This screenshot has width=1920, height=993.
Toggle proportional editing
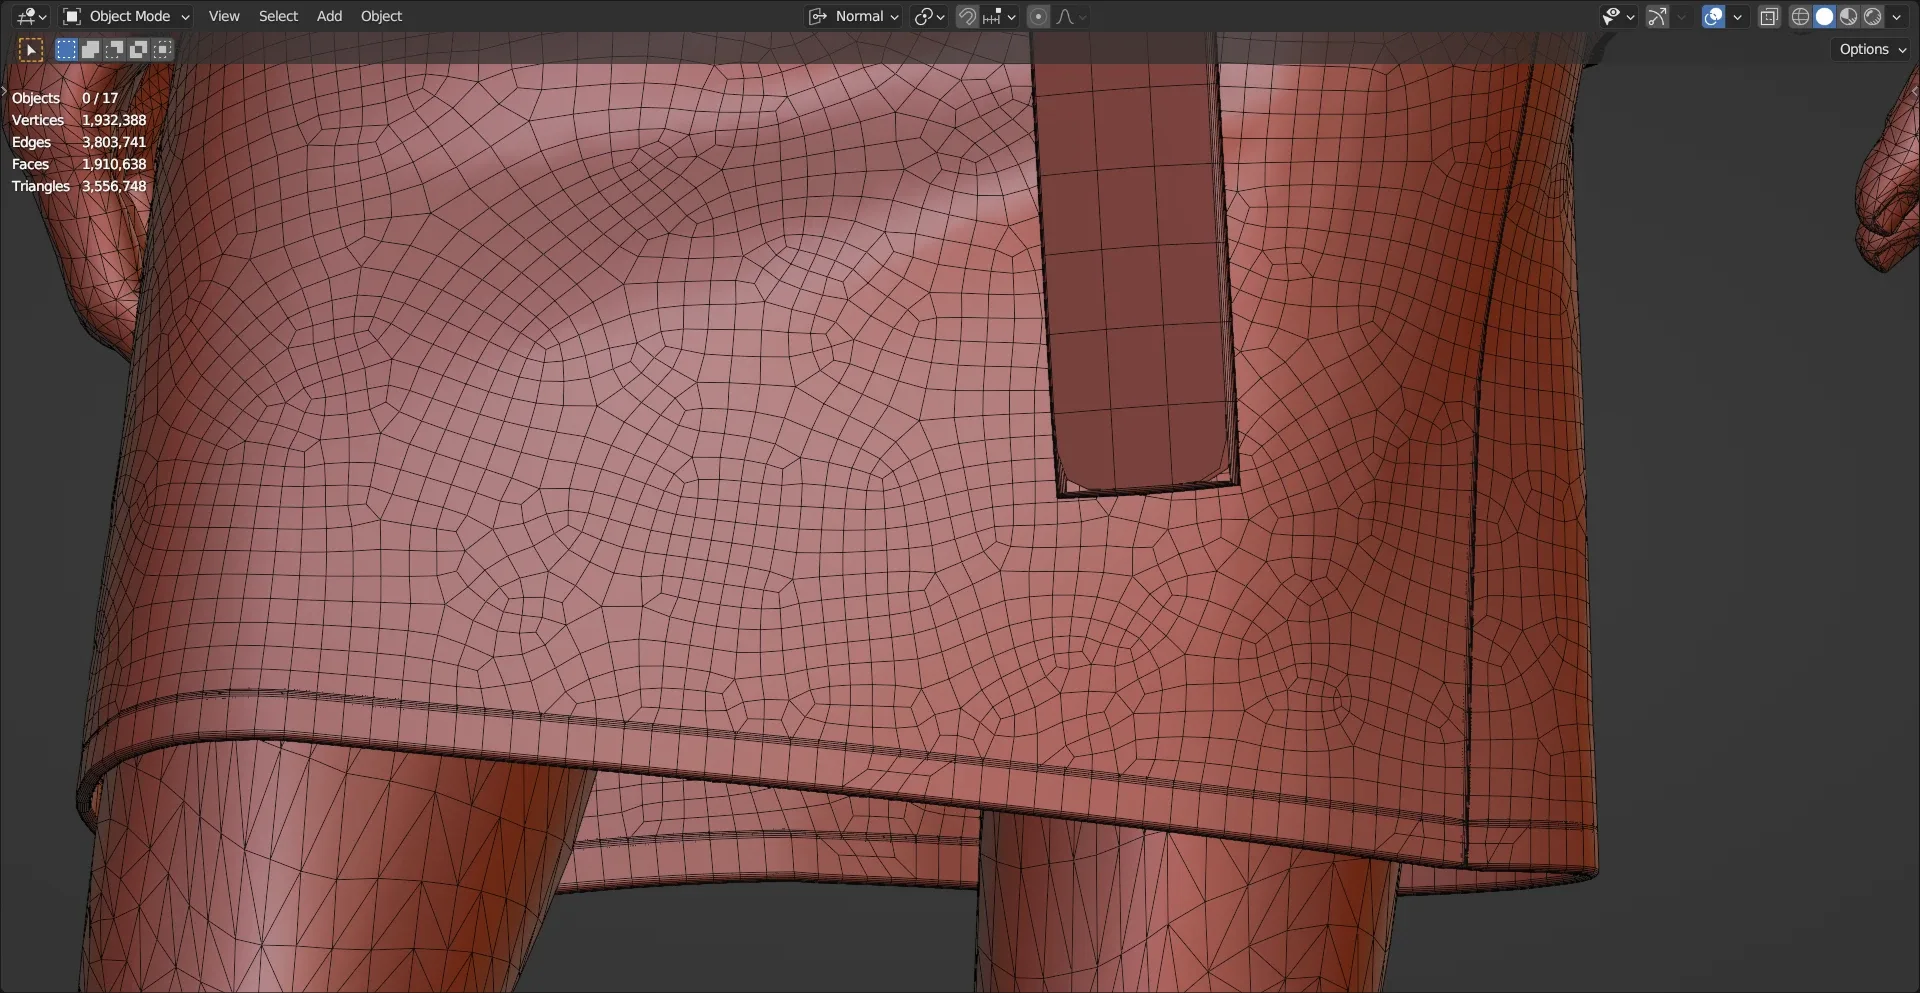[1038, 16]
